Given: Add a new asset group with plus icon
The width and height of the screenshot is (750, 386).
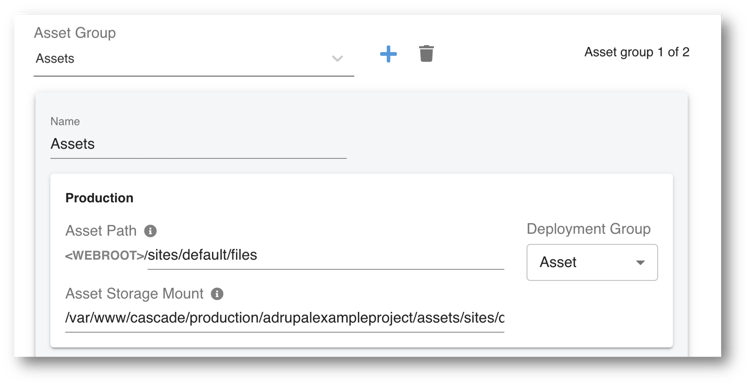Looking at the screenshot, I should (x=388, y=54).
